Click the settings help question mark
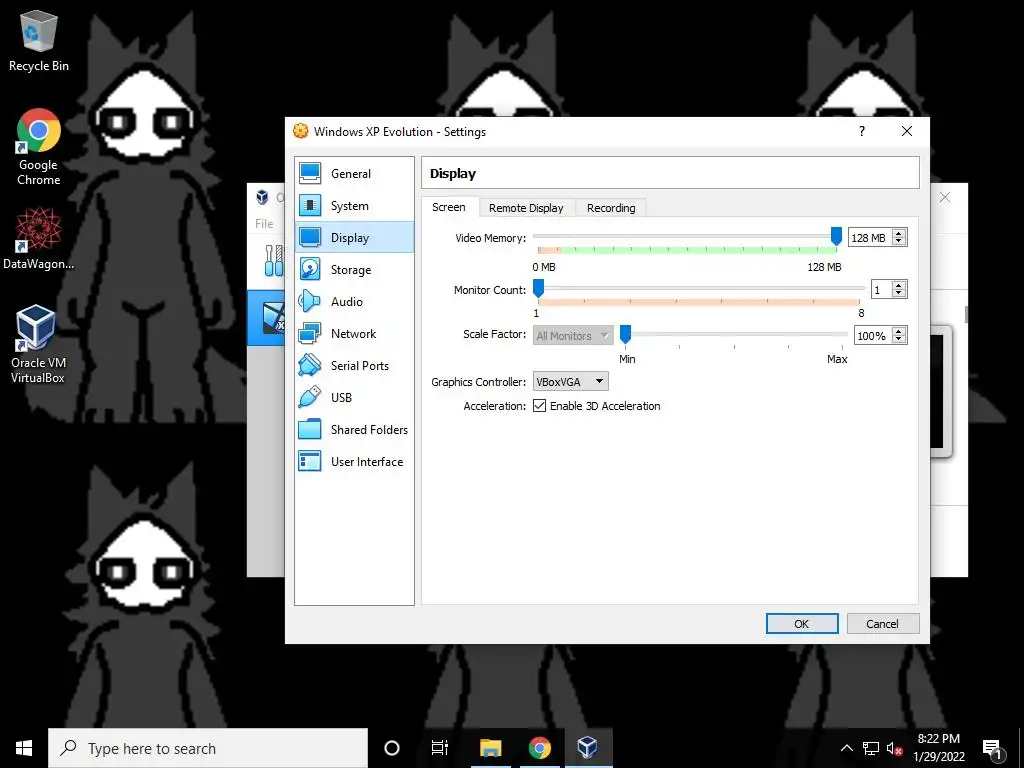The width and height of the screenshot is (1024, 768). pos(862,131)
